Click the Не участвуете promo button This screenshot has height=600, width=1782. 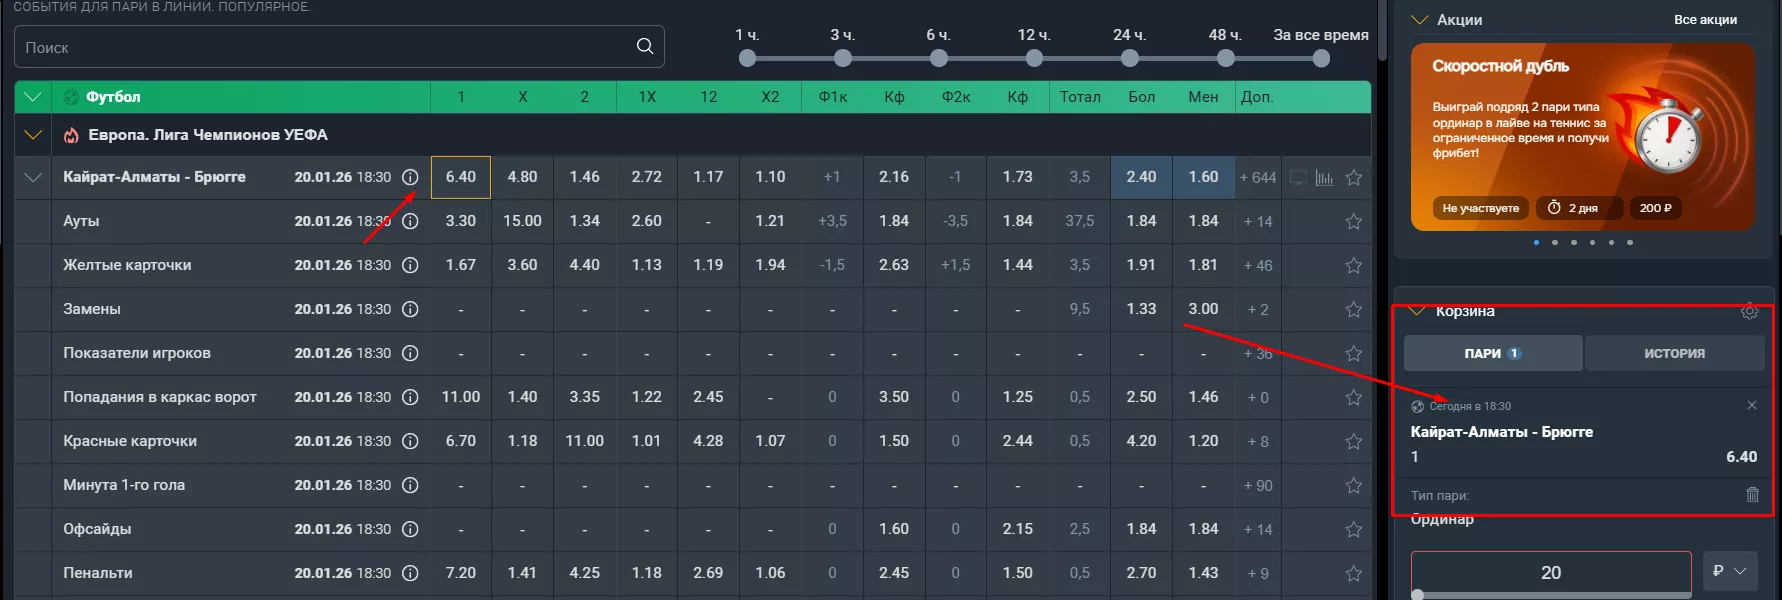pyautogui.click(x=1480, y=208)
